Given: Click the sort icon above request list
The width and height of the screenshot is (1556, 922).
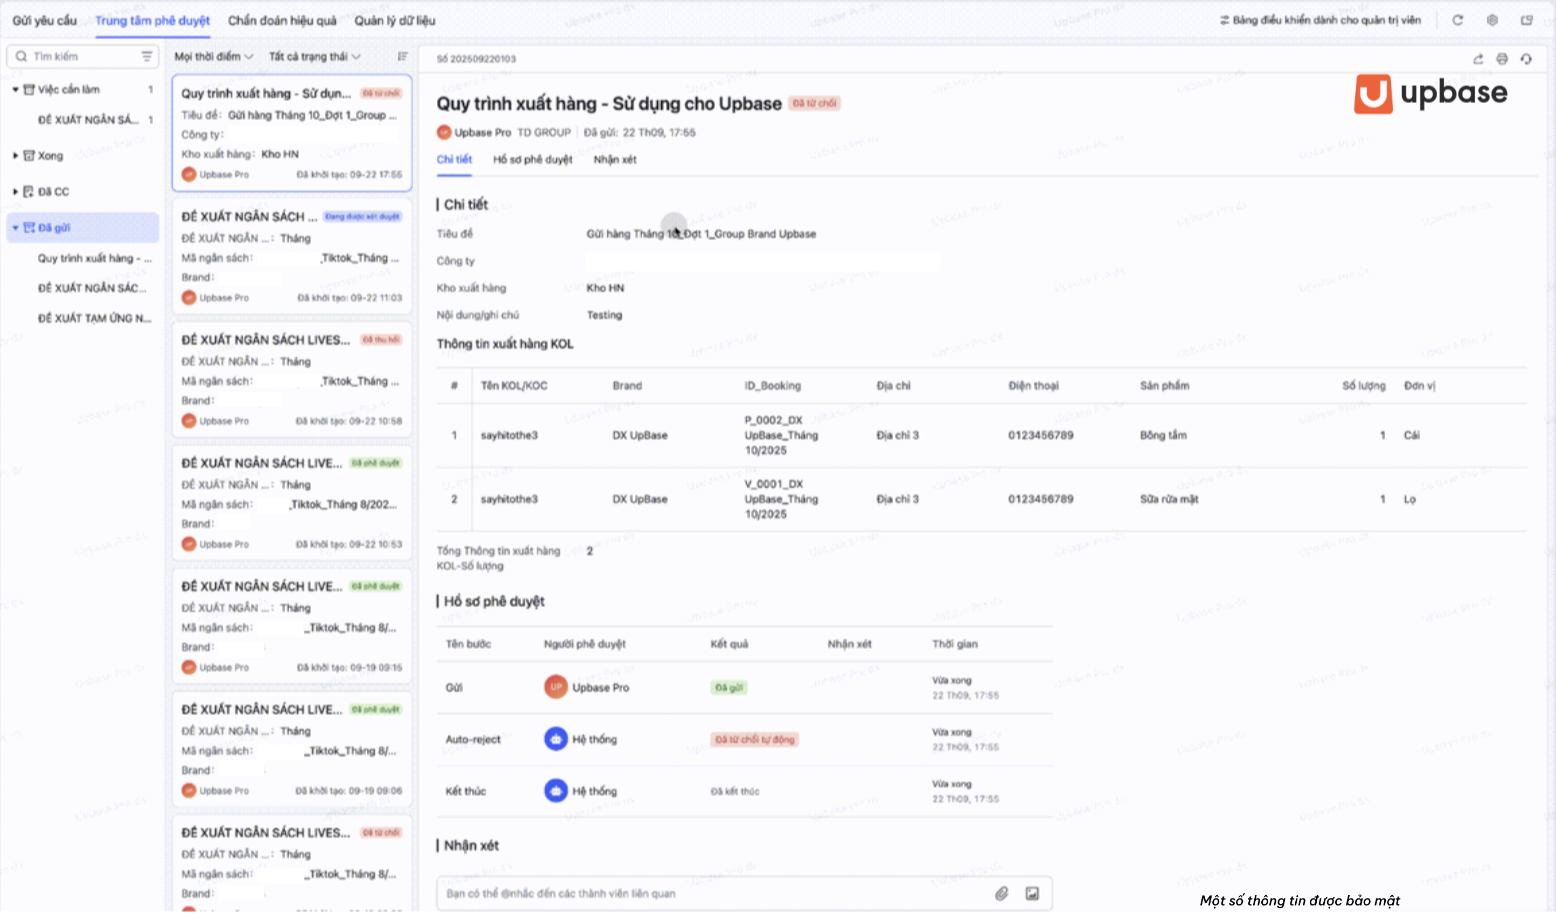Looking at the screenshot, I should click(403, 57).
